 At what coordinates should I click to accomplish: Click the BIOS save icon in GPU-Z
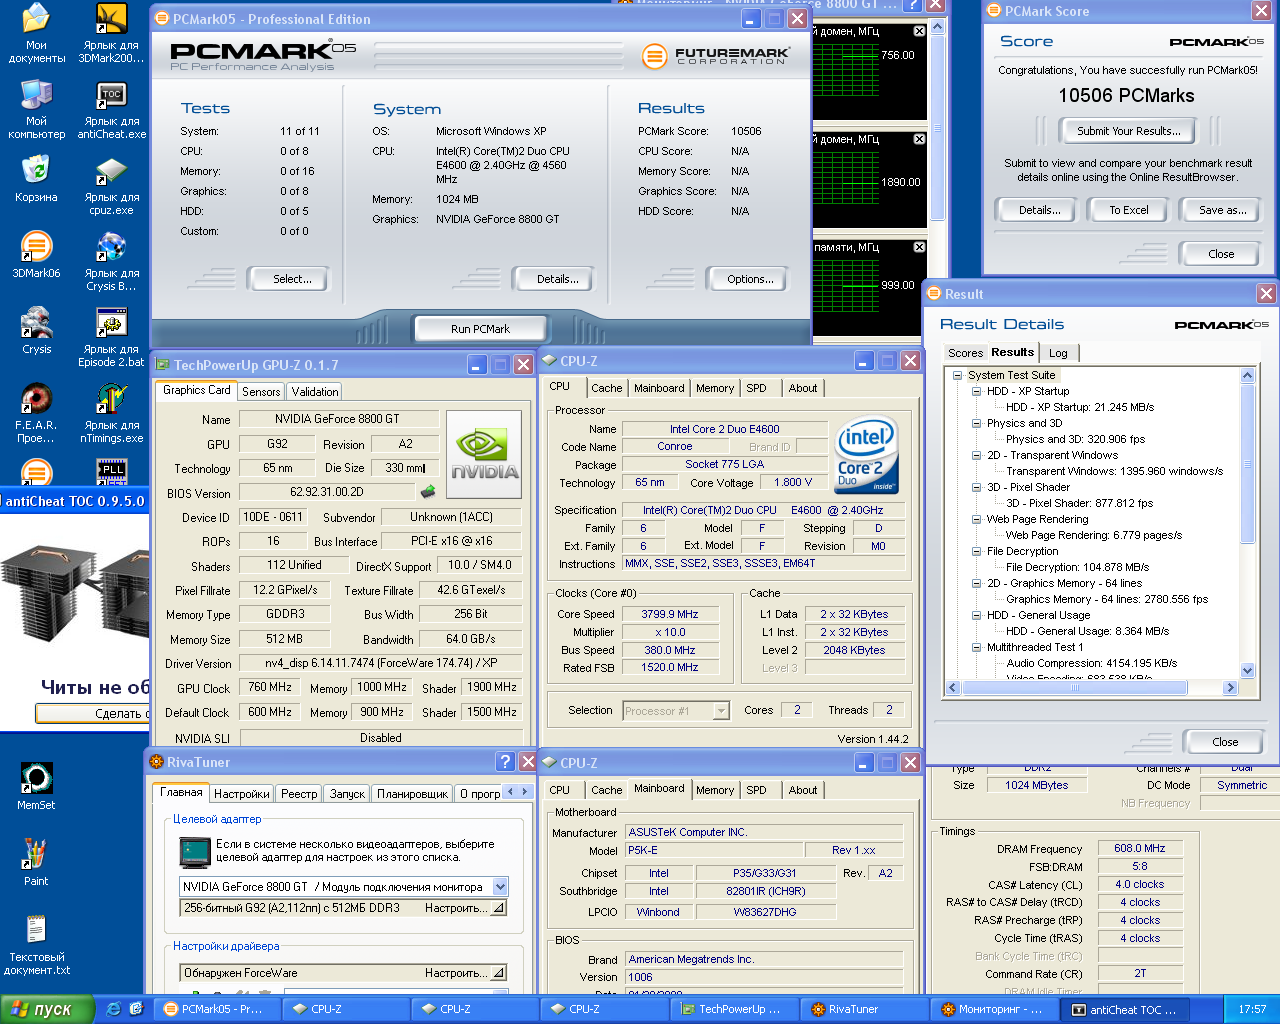coord(428,491)
